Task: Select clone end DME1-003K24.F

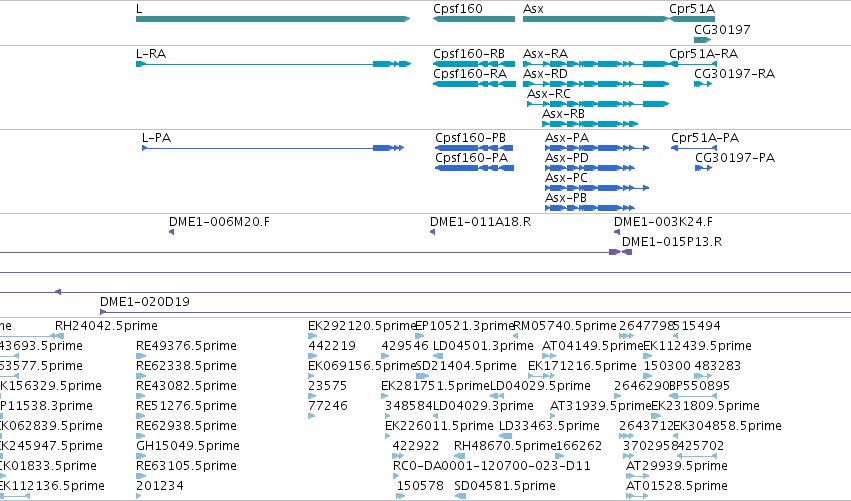Action: (x=617, y=232)
